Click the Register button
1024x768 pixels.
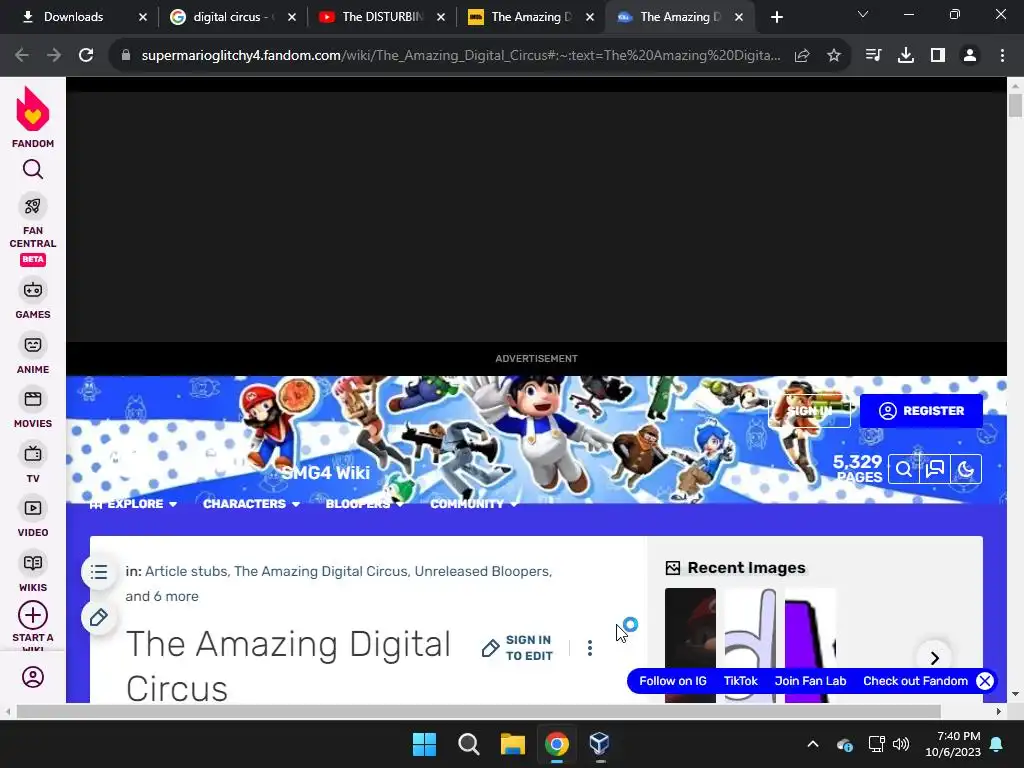[921, 411]
